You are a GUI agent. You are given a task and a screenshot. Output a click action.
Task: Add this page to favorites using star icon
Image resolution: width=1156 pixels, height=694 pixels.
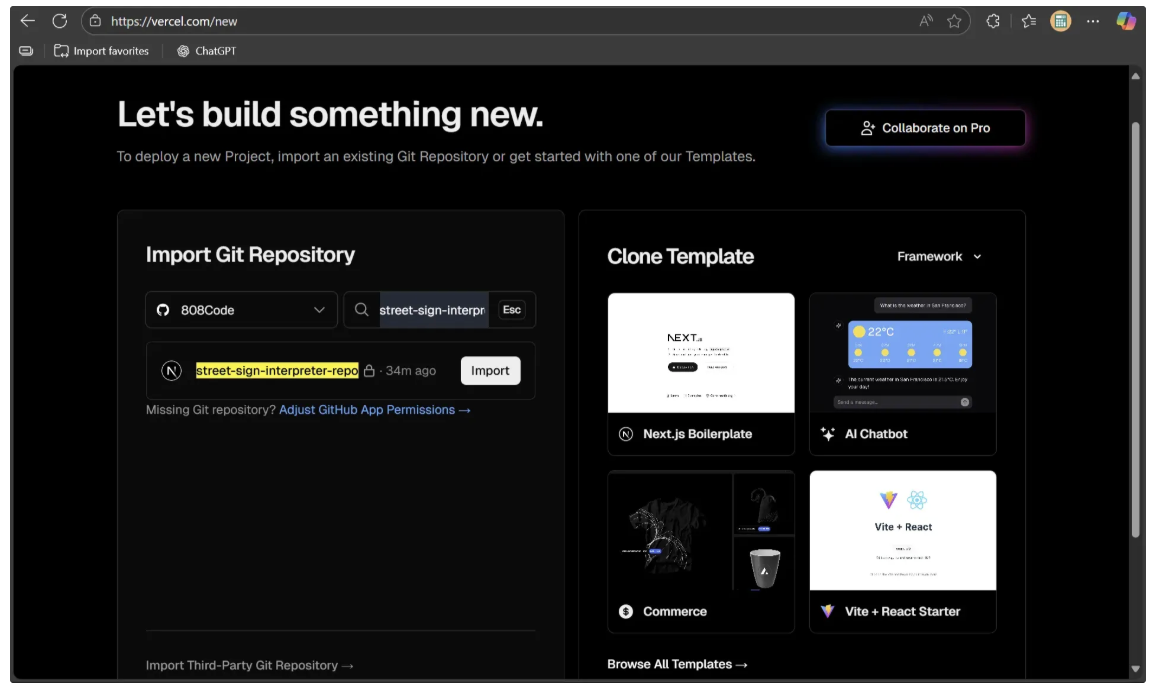[x=954, y=21]
